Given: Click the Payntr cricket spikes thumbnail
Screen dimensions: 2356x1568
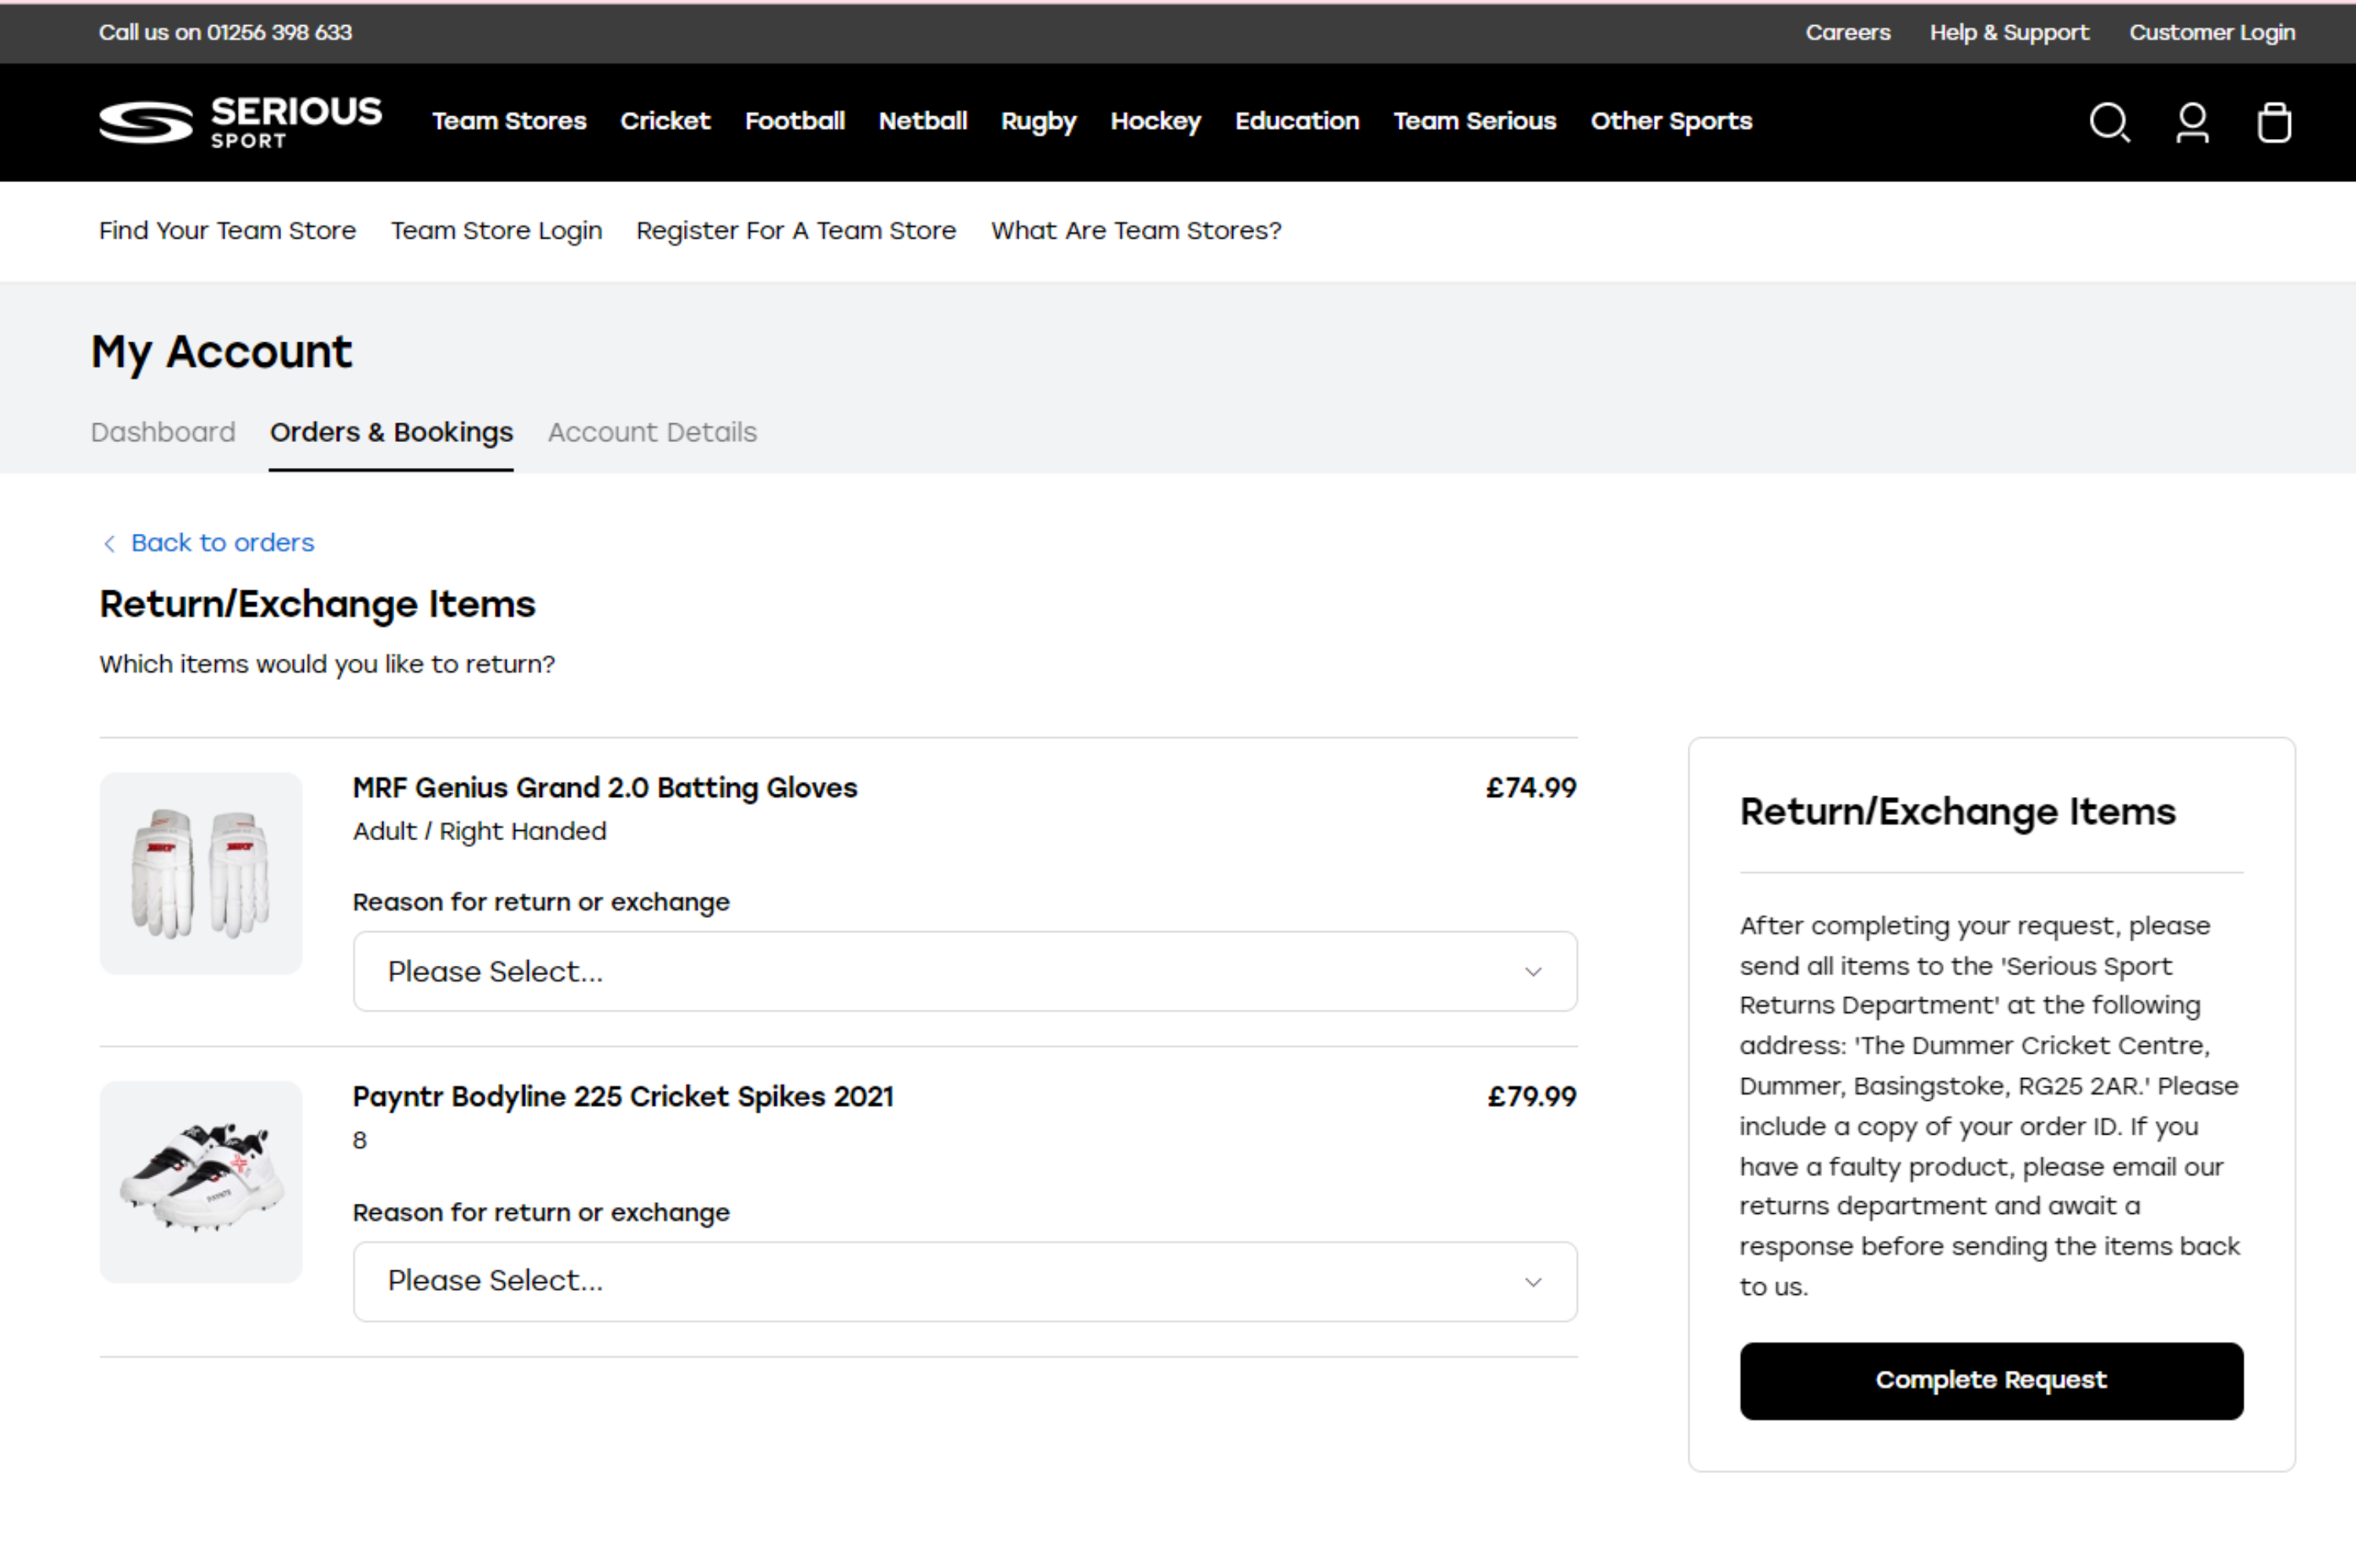Looking at the screenshot, I should (201, 1182).
